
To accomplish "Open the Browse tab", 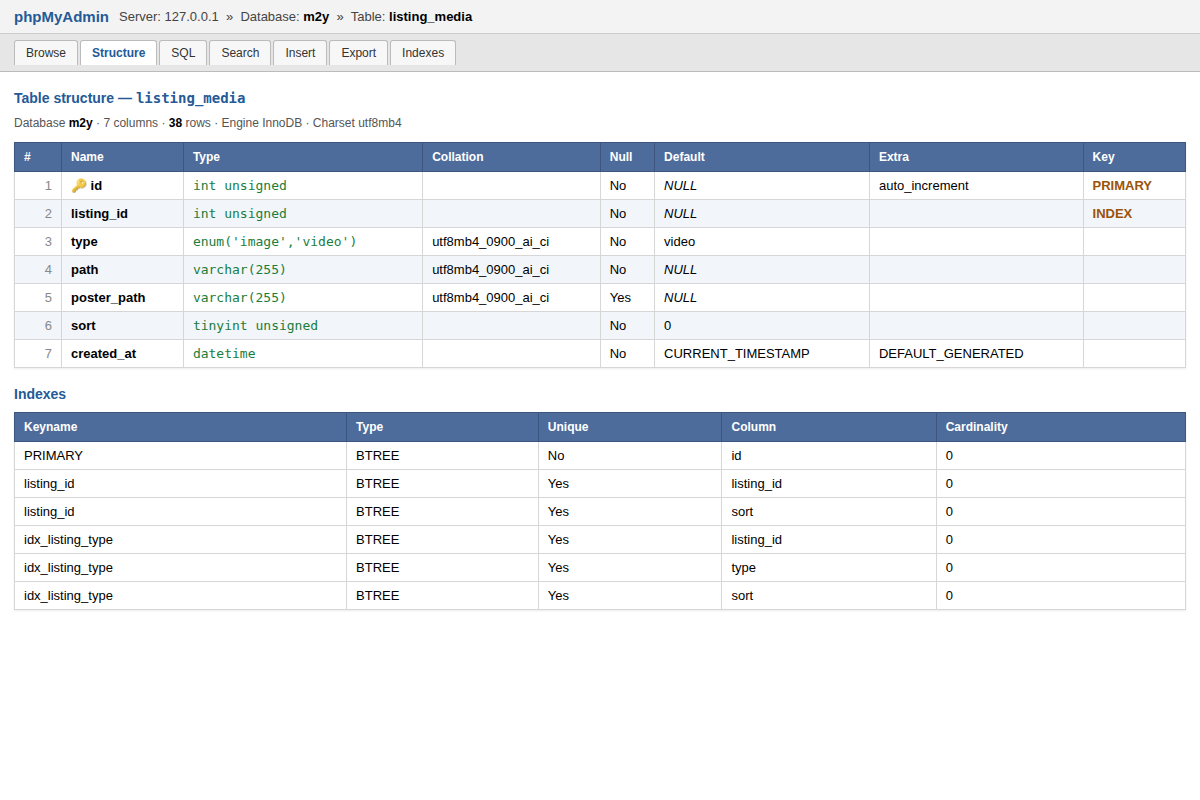I will pos(46,53).
